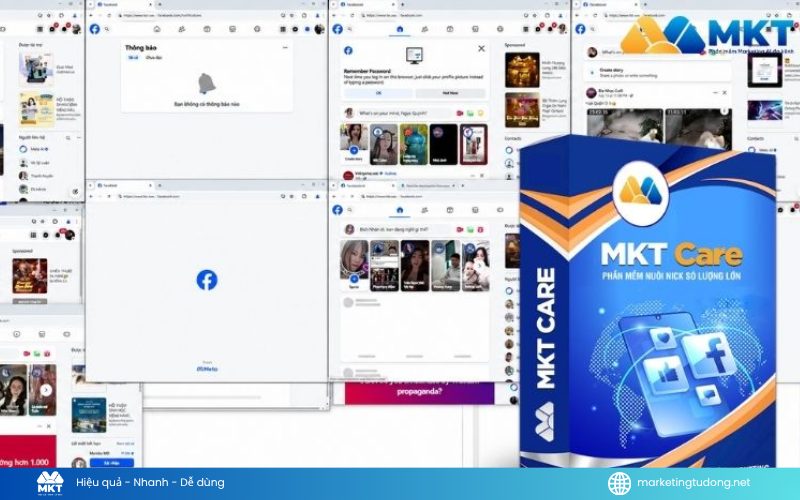Click the Live video icon beside 'What's on your mind'
This screenshot has width=800, height=500.
click(x=460, y=113)
